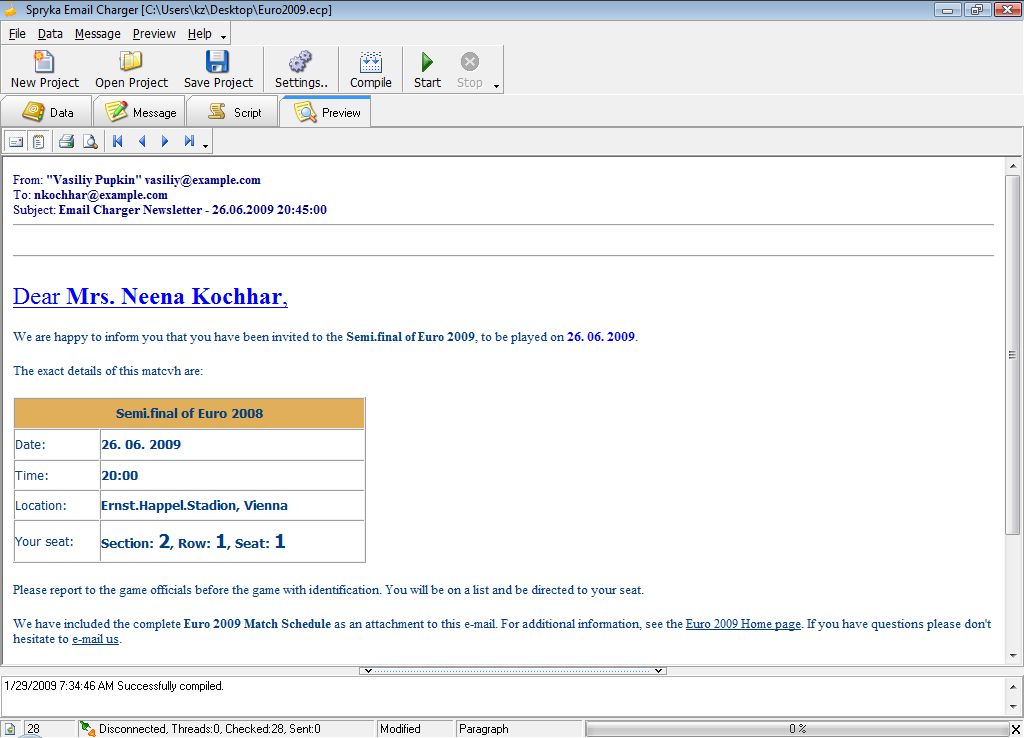Open the Data menu
1024x738 pixels.
click(50, 33)
